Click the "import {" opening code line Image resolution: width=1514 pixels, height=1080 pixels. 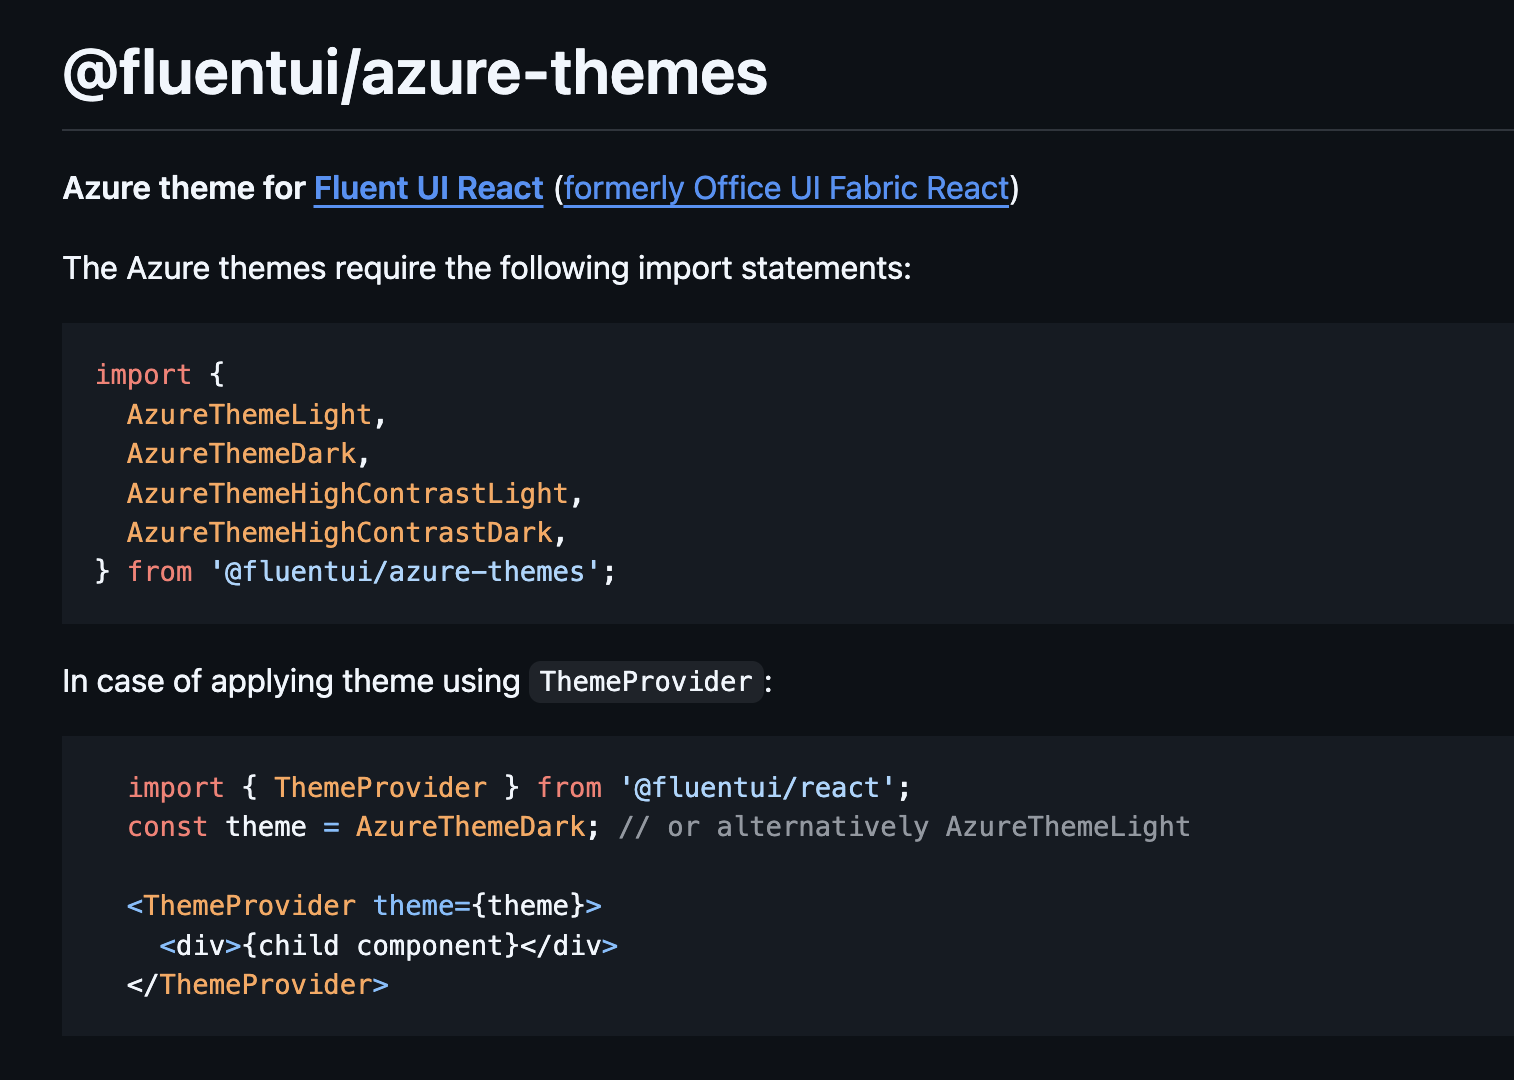click(160, 374)
